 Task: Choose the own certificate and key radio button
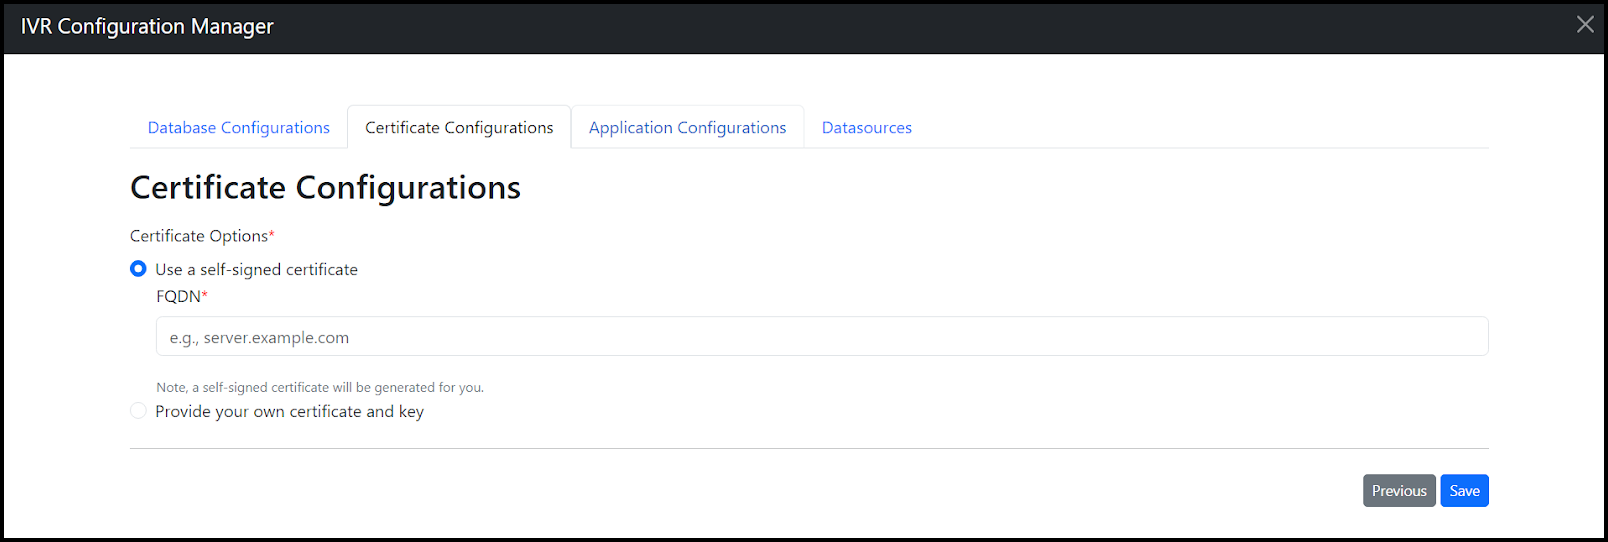click(139, 411)
